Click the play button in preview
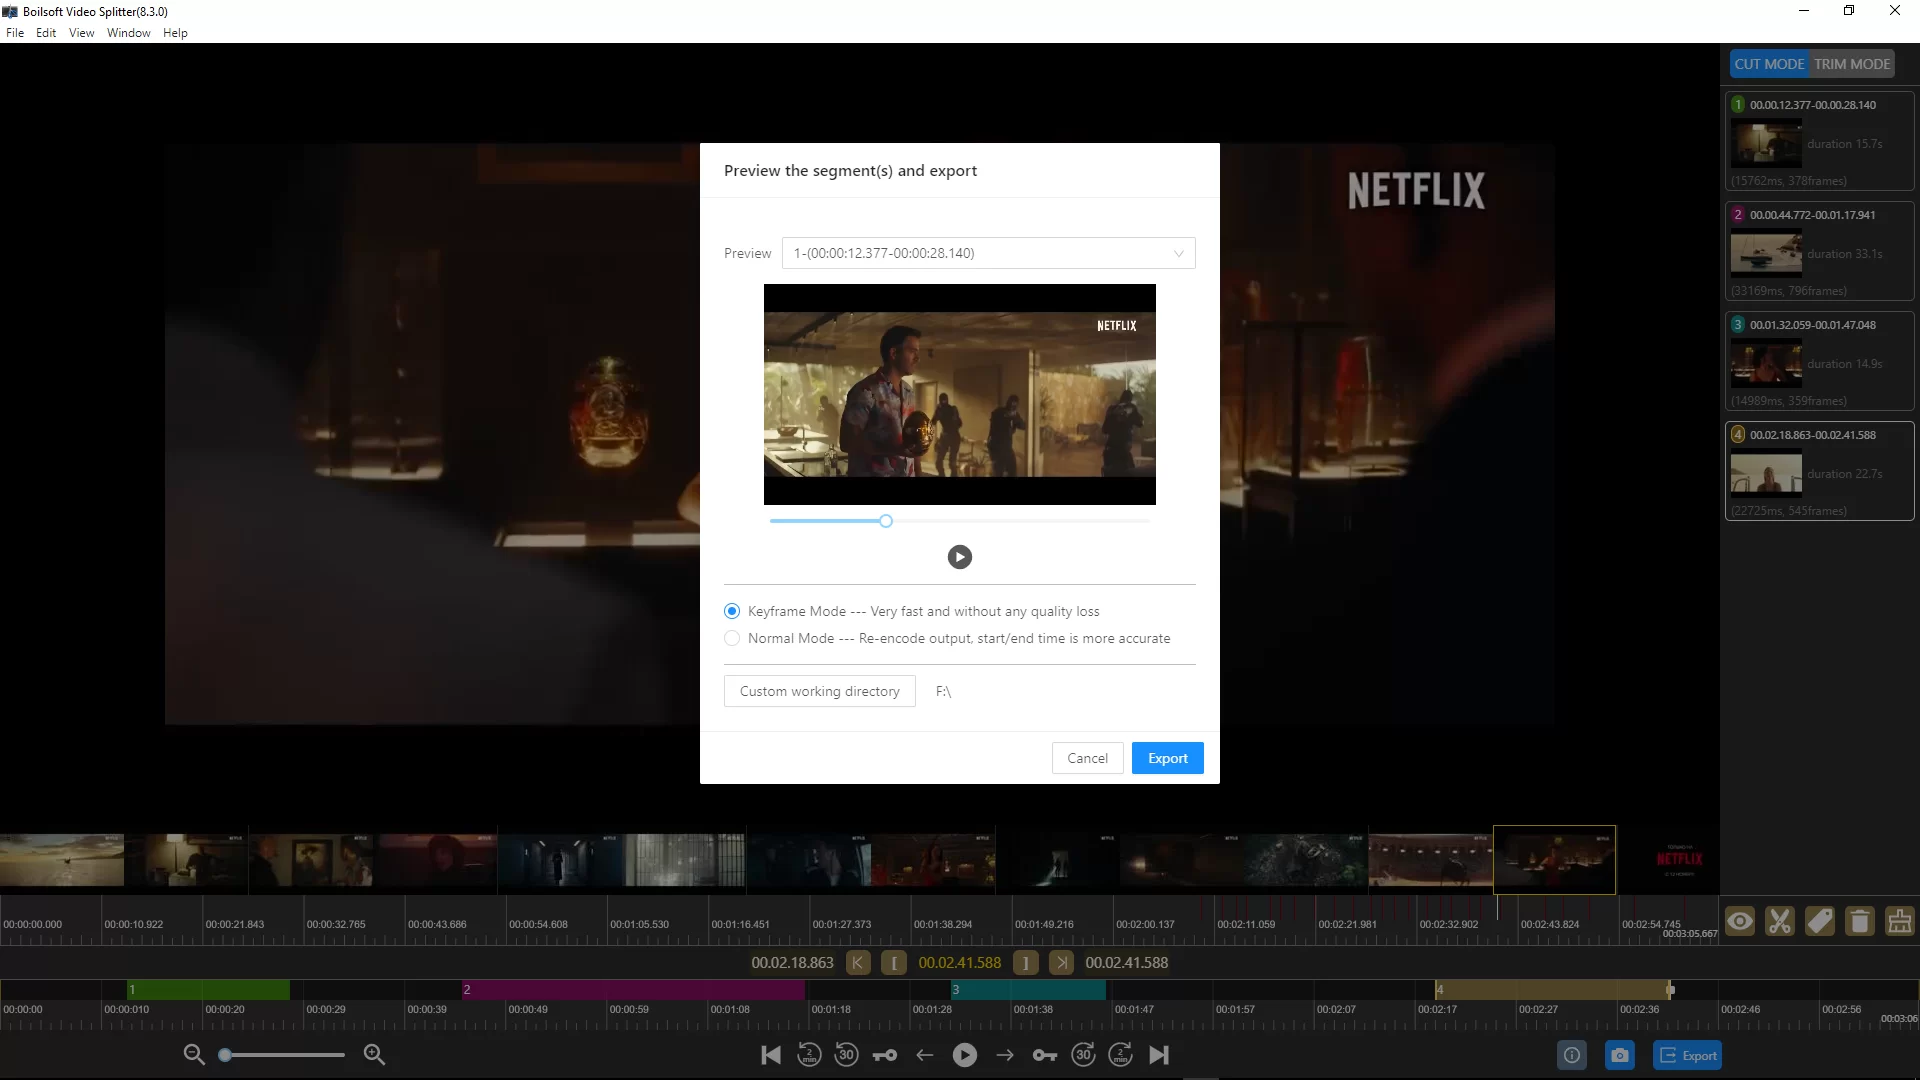The image size is (1920, 1080). click(960, 556)
